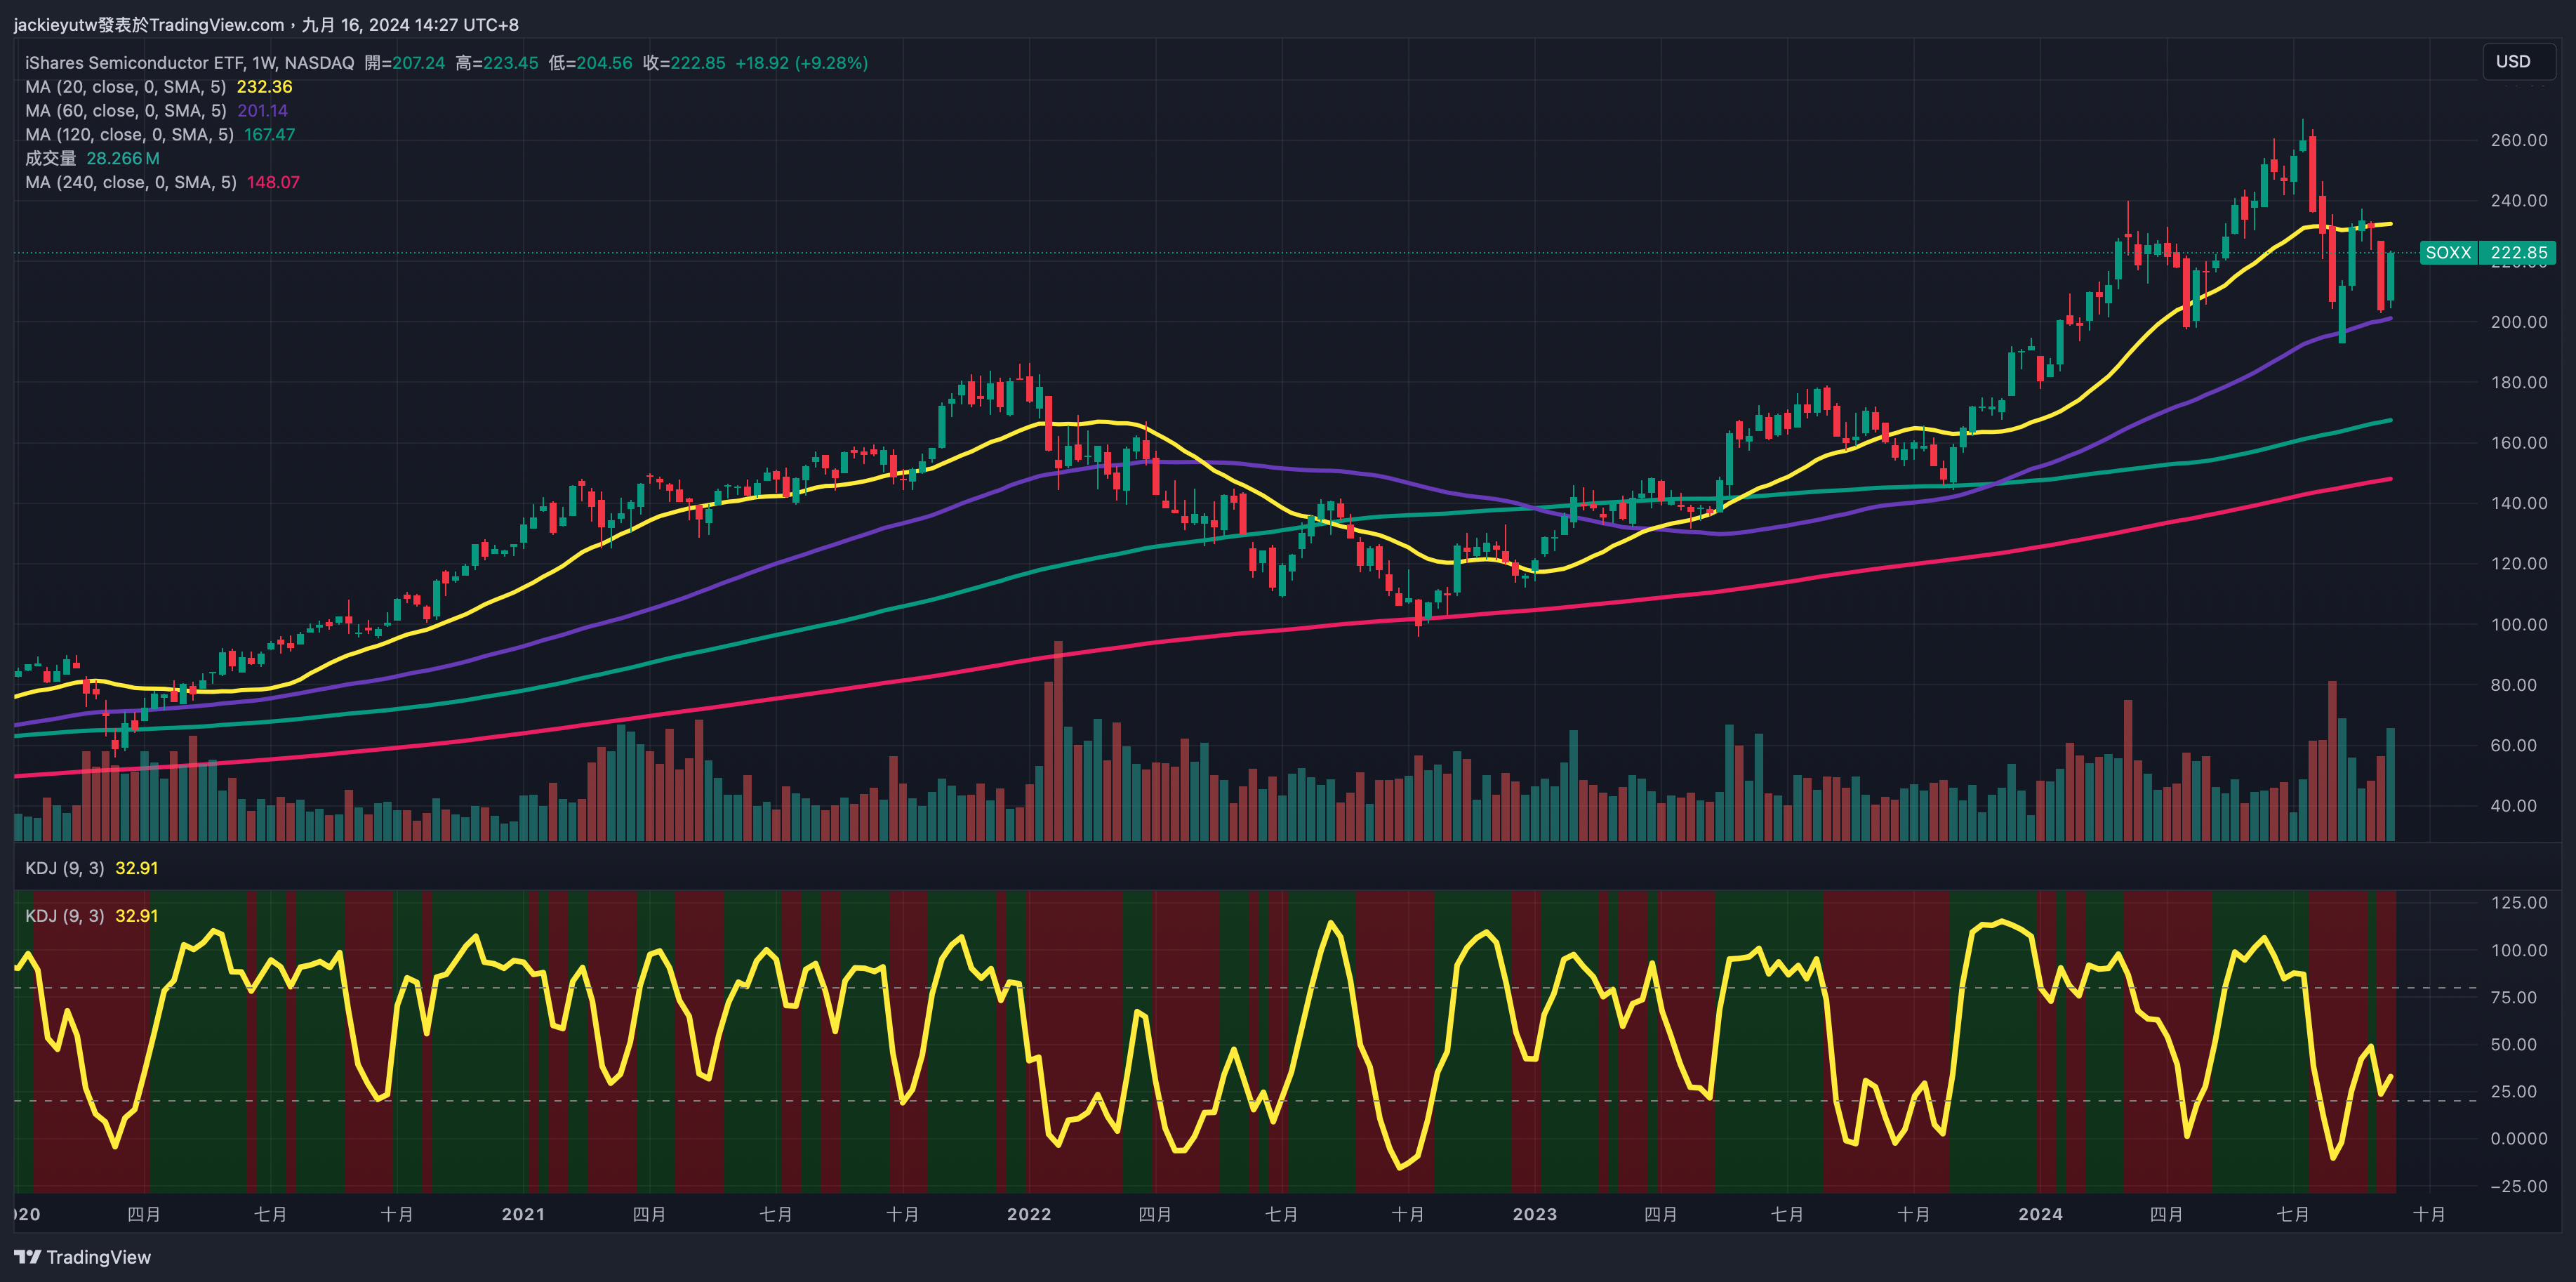The width and height of the screenshot is (2576, 1282).
Task: Toggle the 成交量 volume indicator legend
Action: pyautogui.click(x=50, y=158)
